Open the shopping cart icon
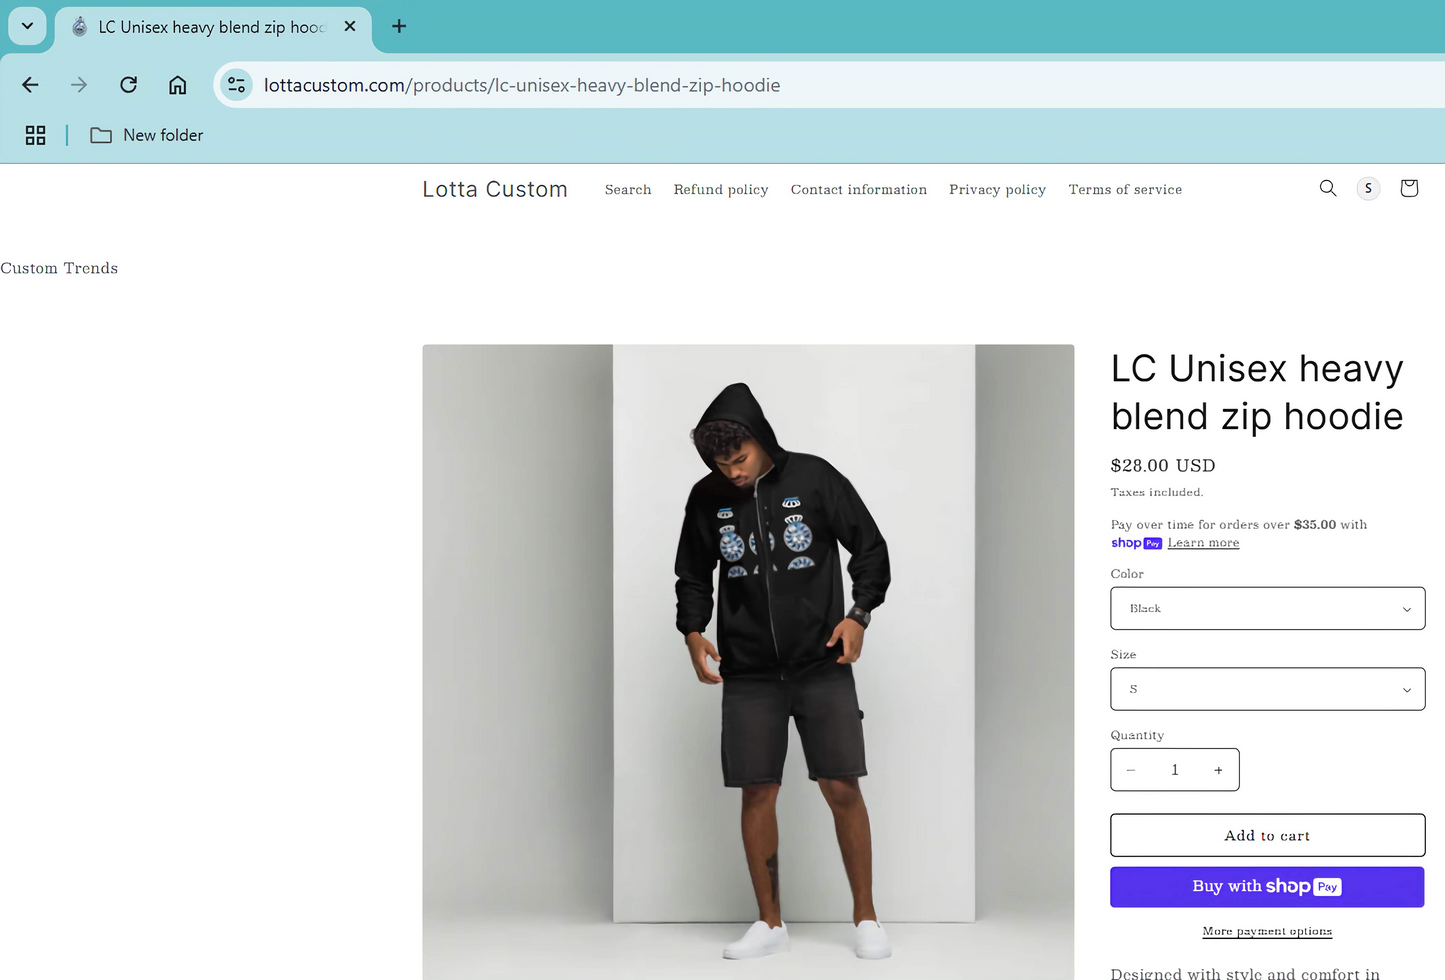Image resolution: width=1445 pixels, height=980 pixels. coord(1409,188)
